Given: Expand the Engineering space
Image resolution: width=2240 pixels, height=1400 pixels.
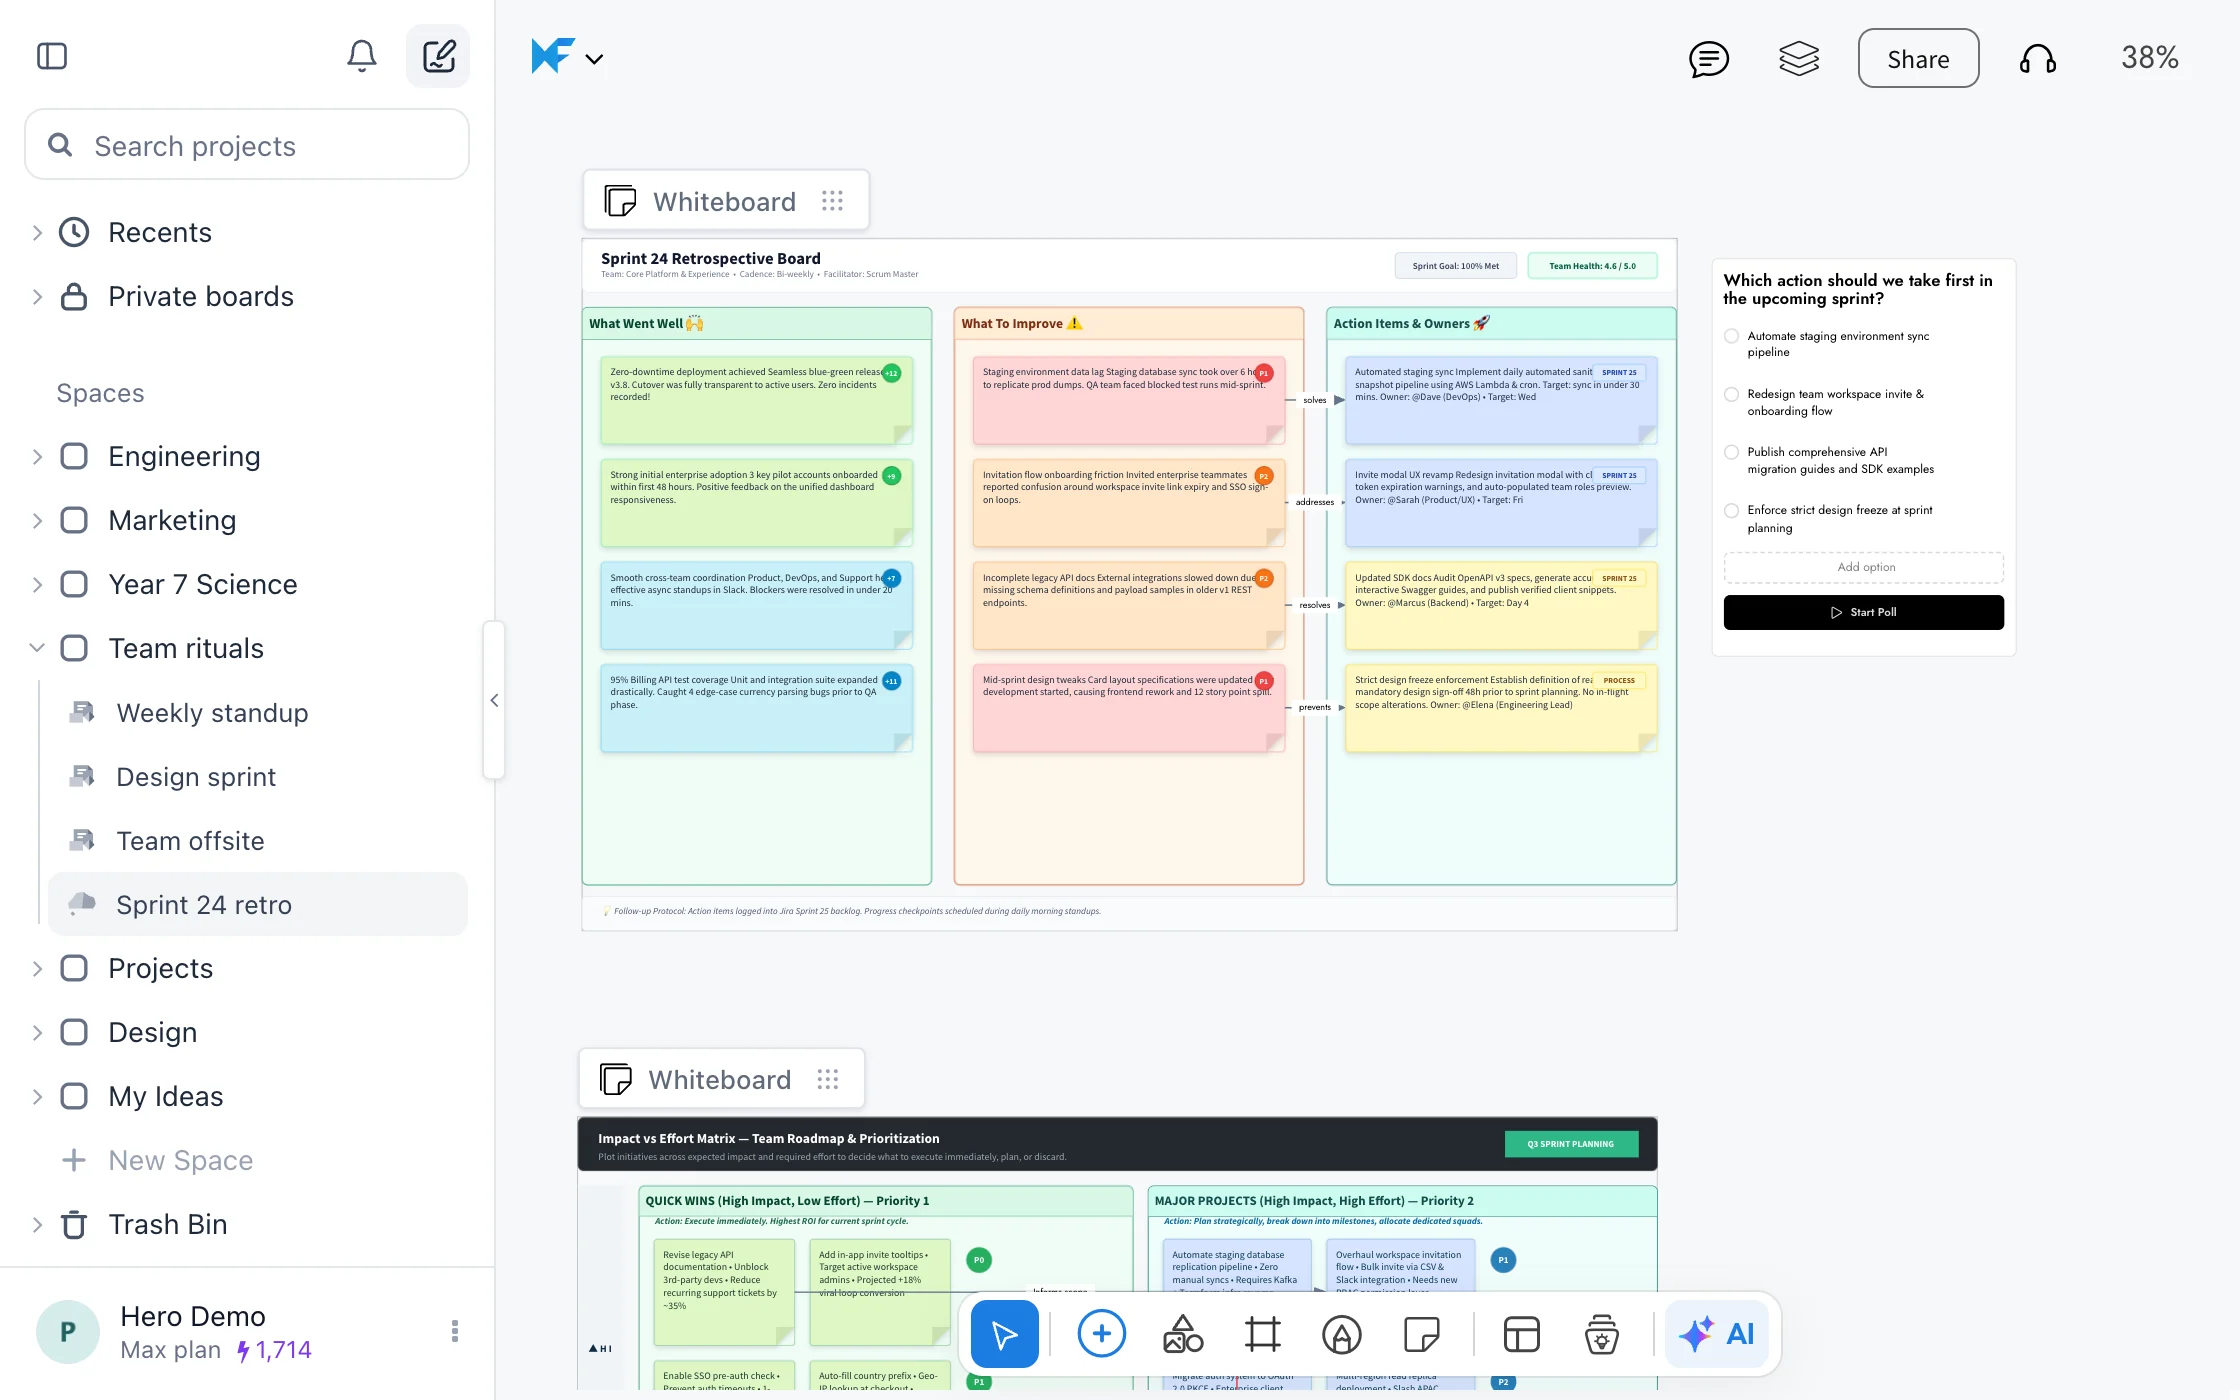Looking at the screenshot, I should coord(37,457).
